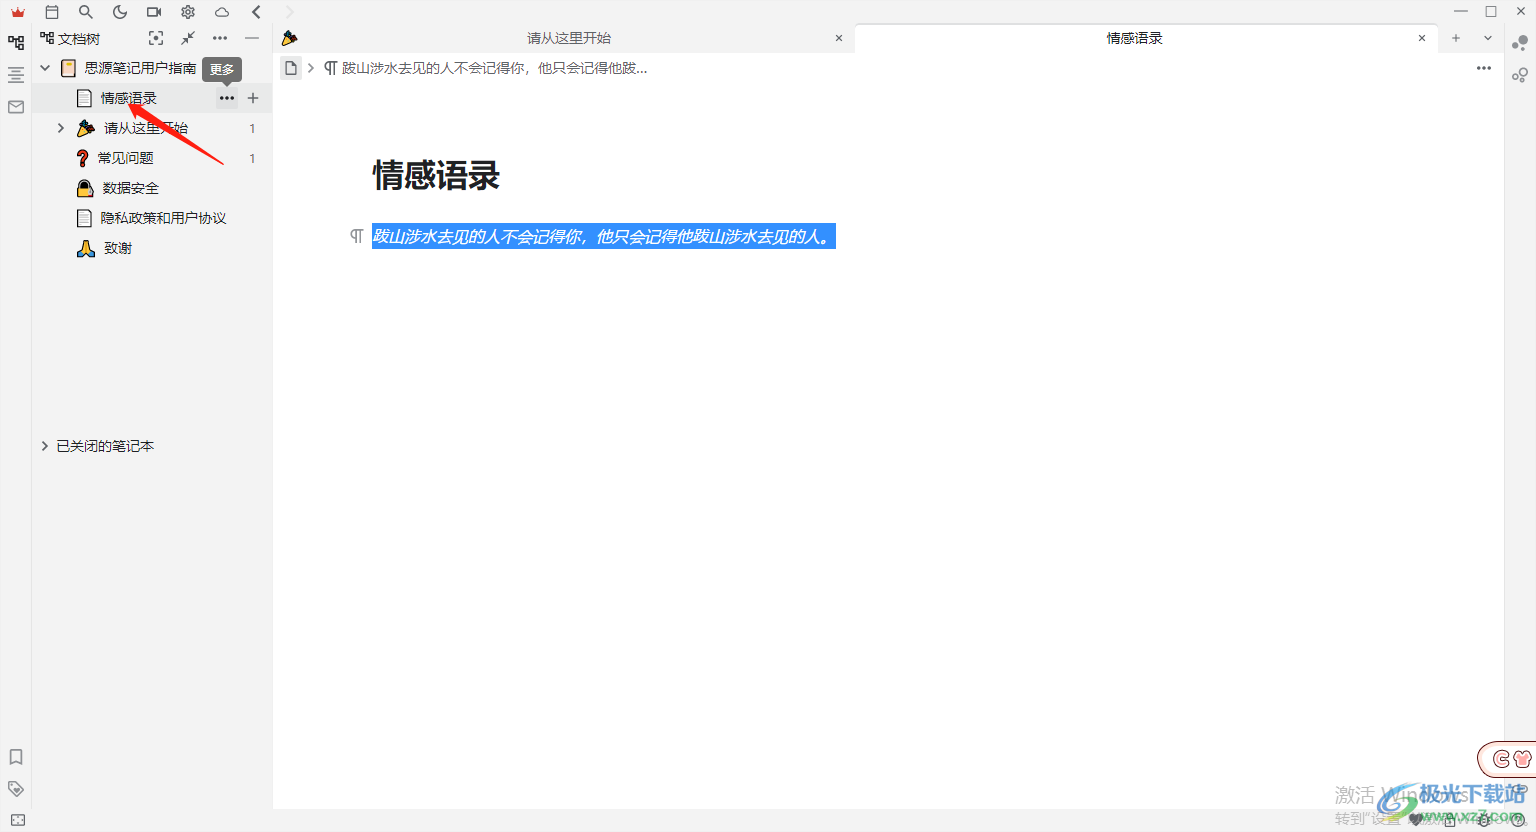Expand the 已关闭的笔记本 section
The height and width of the screenshot is (832, 1536).
45,446
